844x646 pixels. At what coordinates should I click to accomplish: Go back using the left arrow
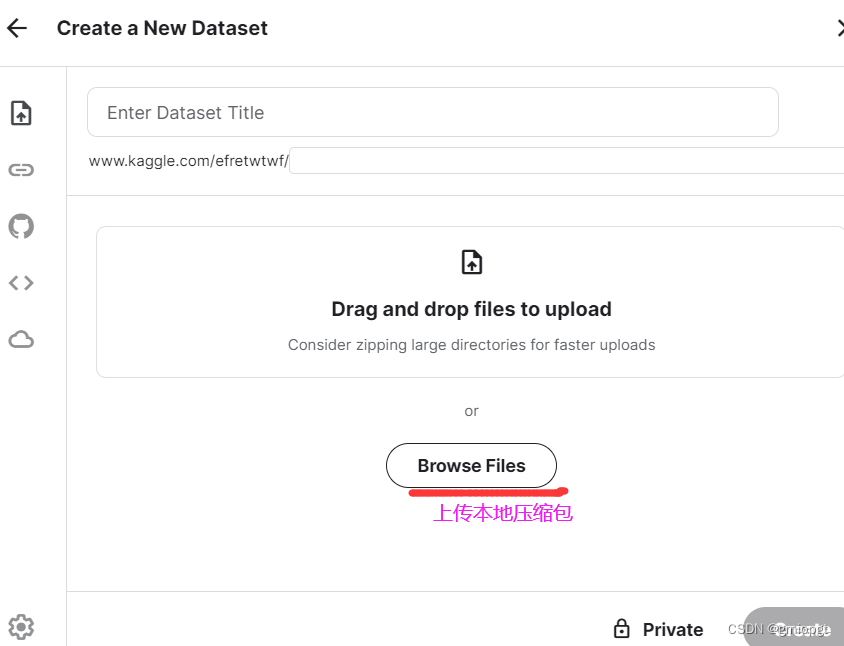click(x=17, y=28)
